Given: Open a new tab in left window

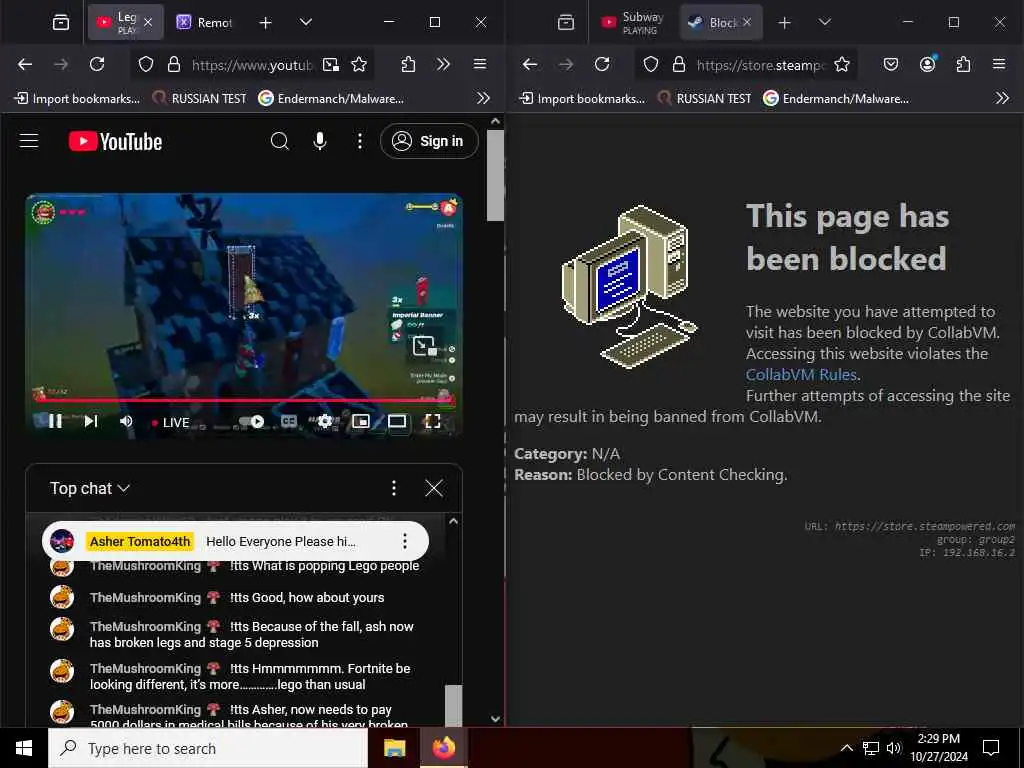Looking at the screenshot, I should tap(265, 23).
